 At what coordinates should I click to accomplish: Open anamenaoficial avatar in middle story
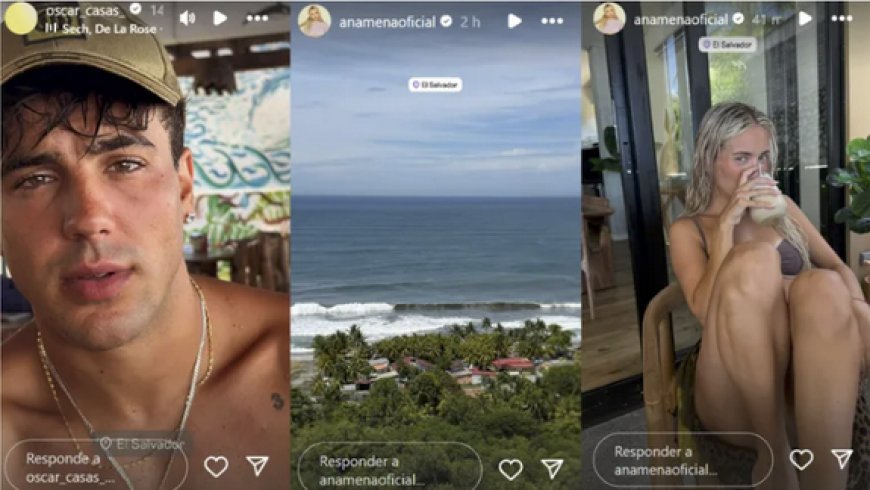click(x=315, y=21)
